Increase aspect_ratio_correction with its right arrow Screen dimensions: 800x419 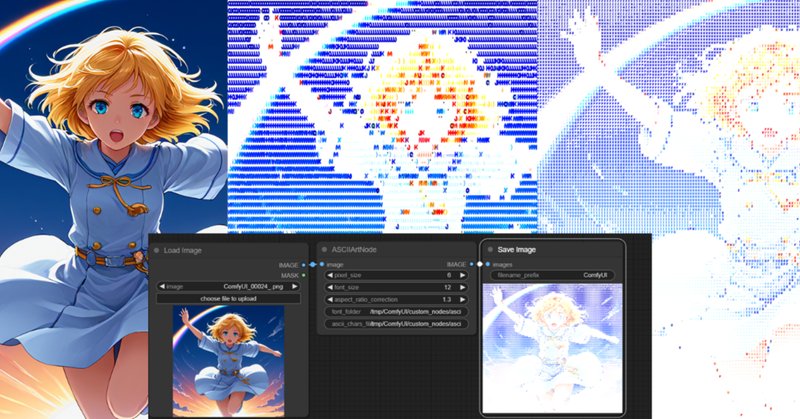tap(462, 300)
